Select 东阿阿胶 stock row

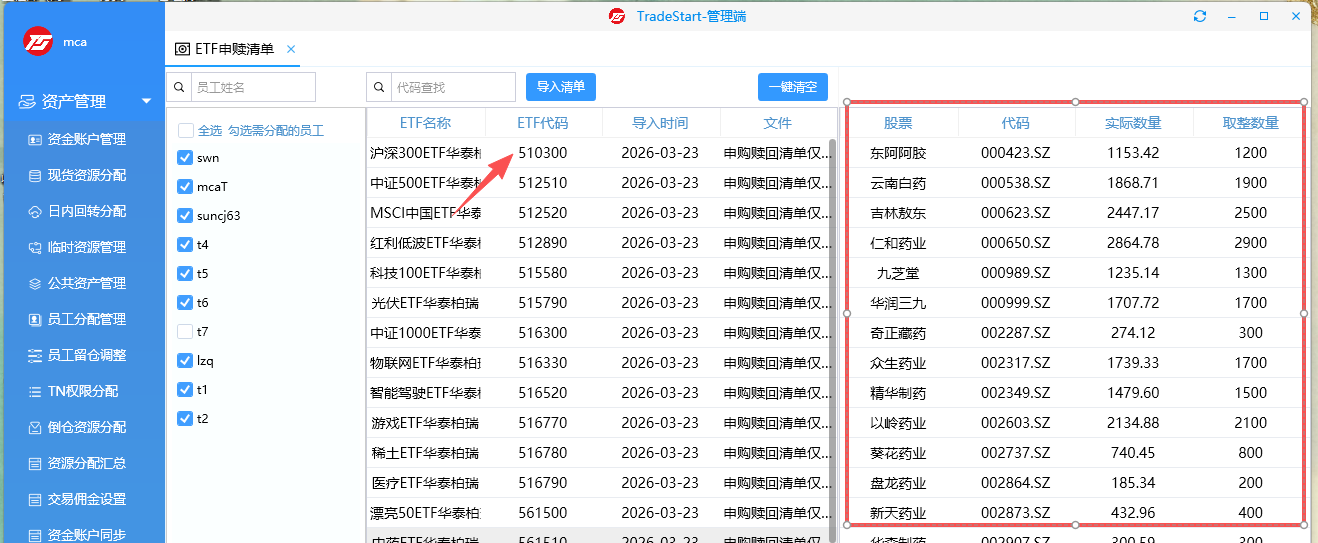click(x=1075, y=153)
